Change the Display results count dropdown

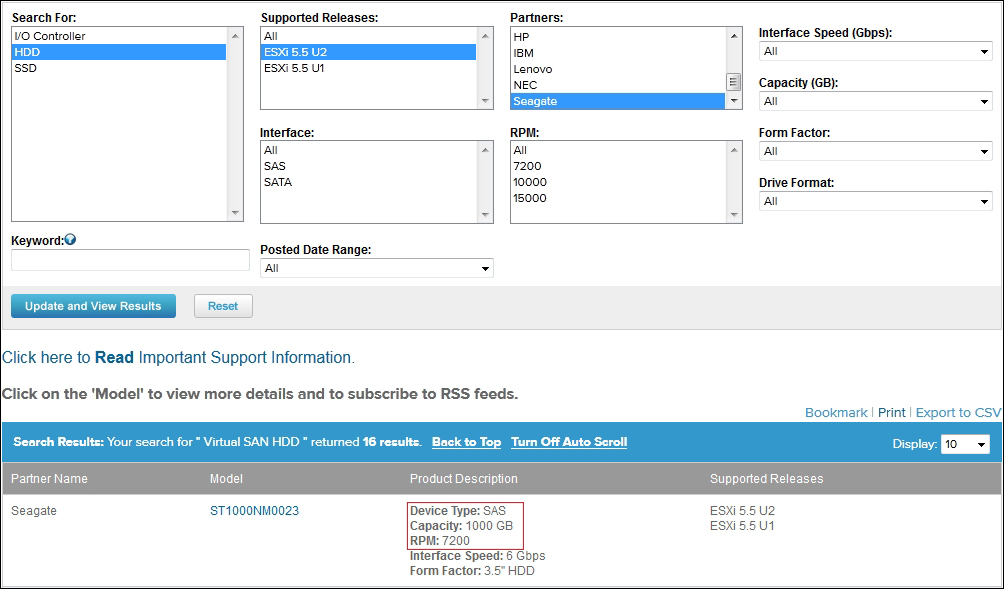click(x=965, y=445)
